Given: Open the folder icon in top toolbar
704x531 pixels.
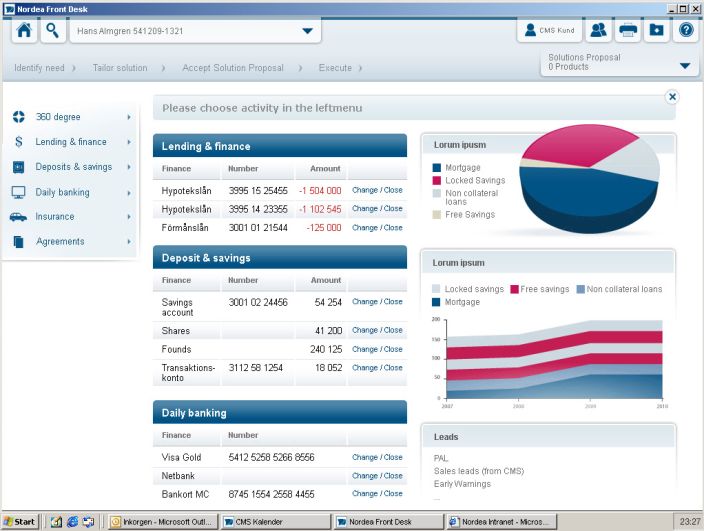Looking at the screenshot, I should 656,30.
